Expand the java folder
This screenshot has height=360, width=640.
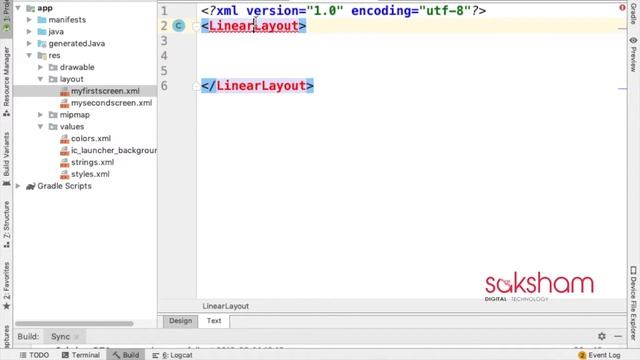(x=29, y=31)
